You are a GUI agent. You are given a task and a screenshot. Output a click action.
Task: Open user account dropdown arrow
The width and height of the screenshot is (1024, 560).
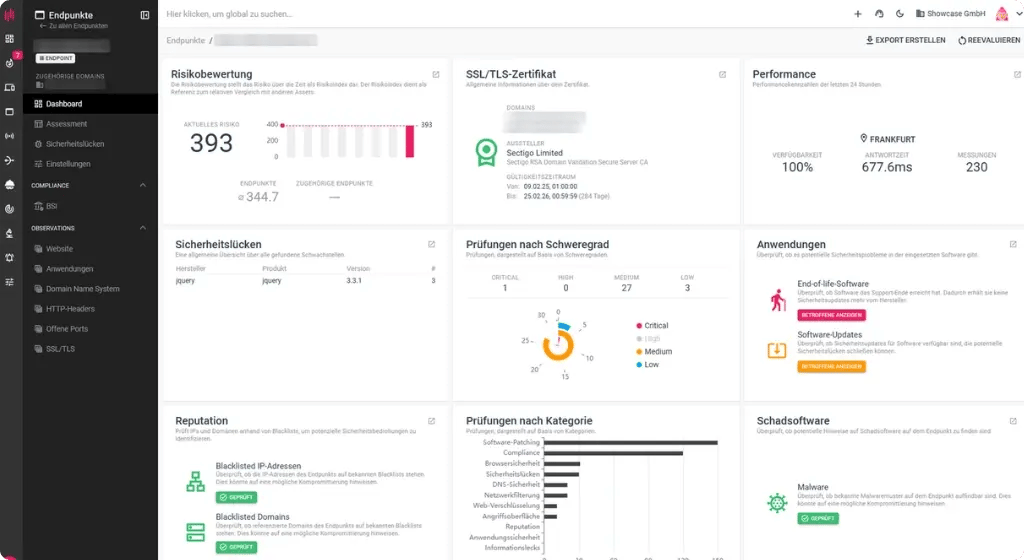(x=1018, y=14)
